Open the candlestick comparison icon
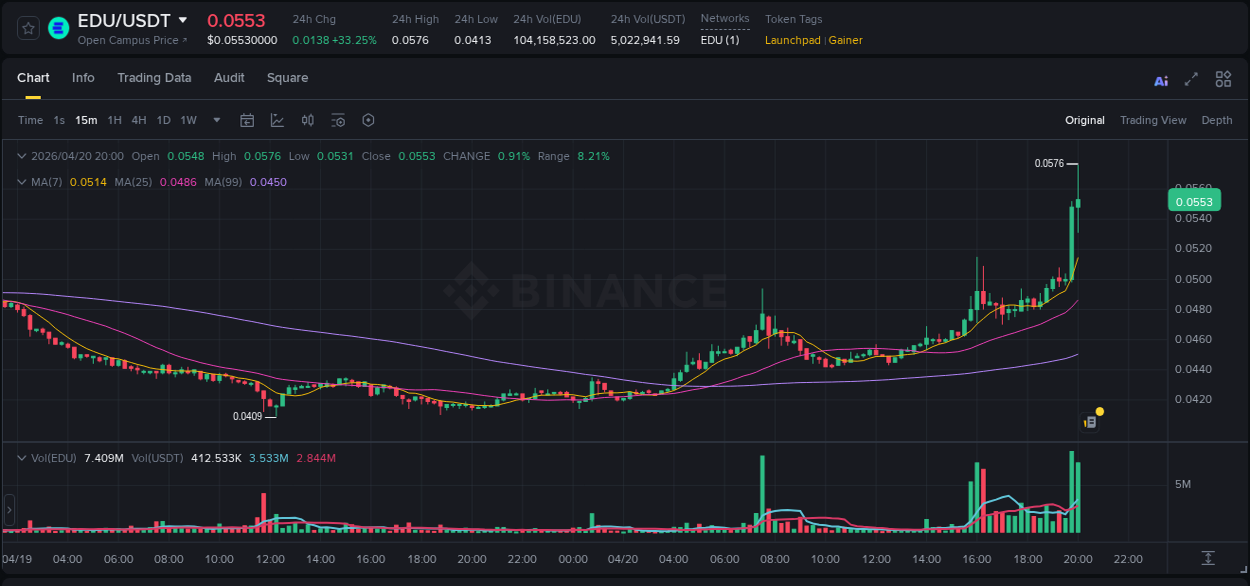Image resolution: width=1250 pixels, height=586 pixels. point(307,120)
